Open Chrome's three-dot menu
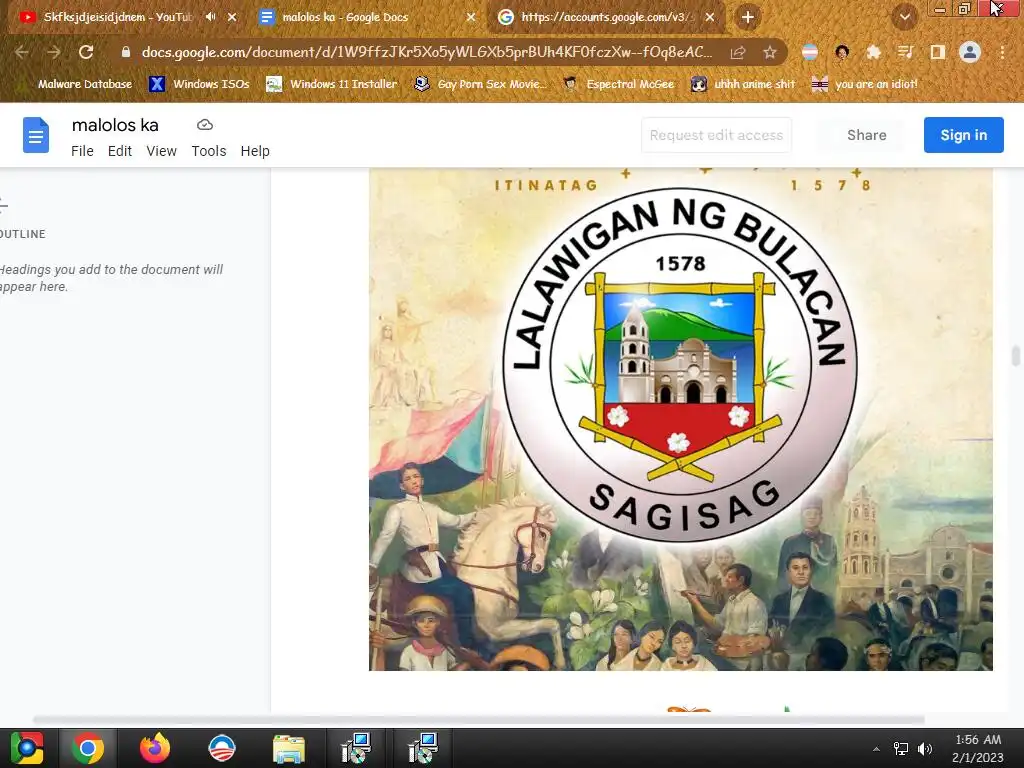Viewport: 1024px width, 768px height. point(1002,52)
